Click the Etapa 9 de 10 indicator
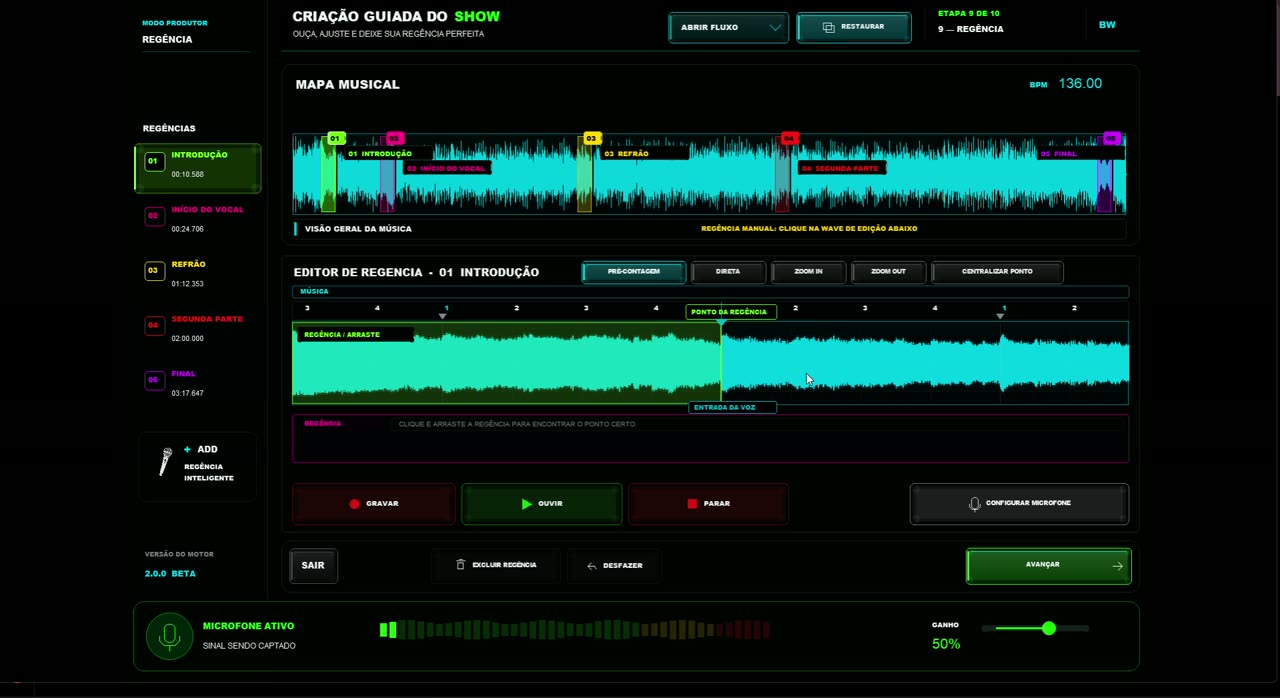1280x698 pixels. tap(968, 14)
